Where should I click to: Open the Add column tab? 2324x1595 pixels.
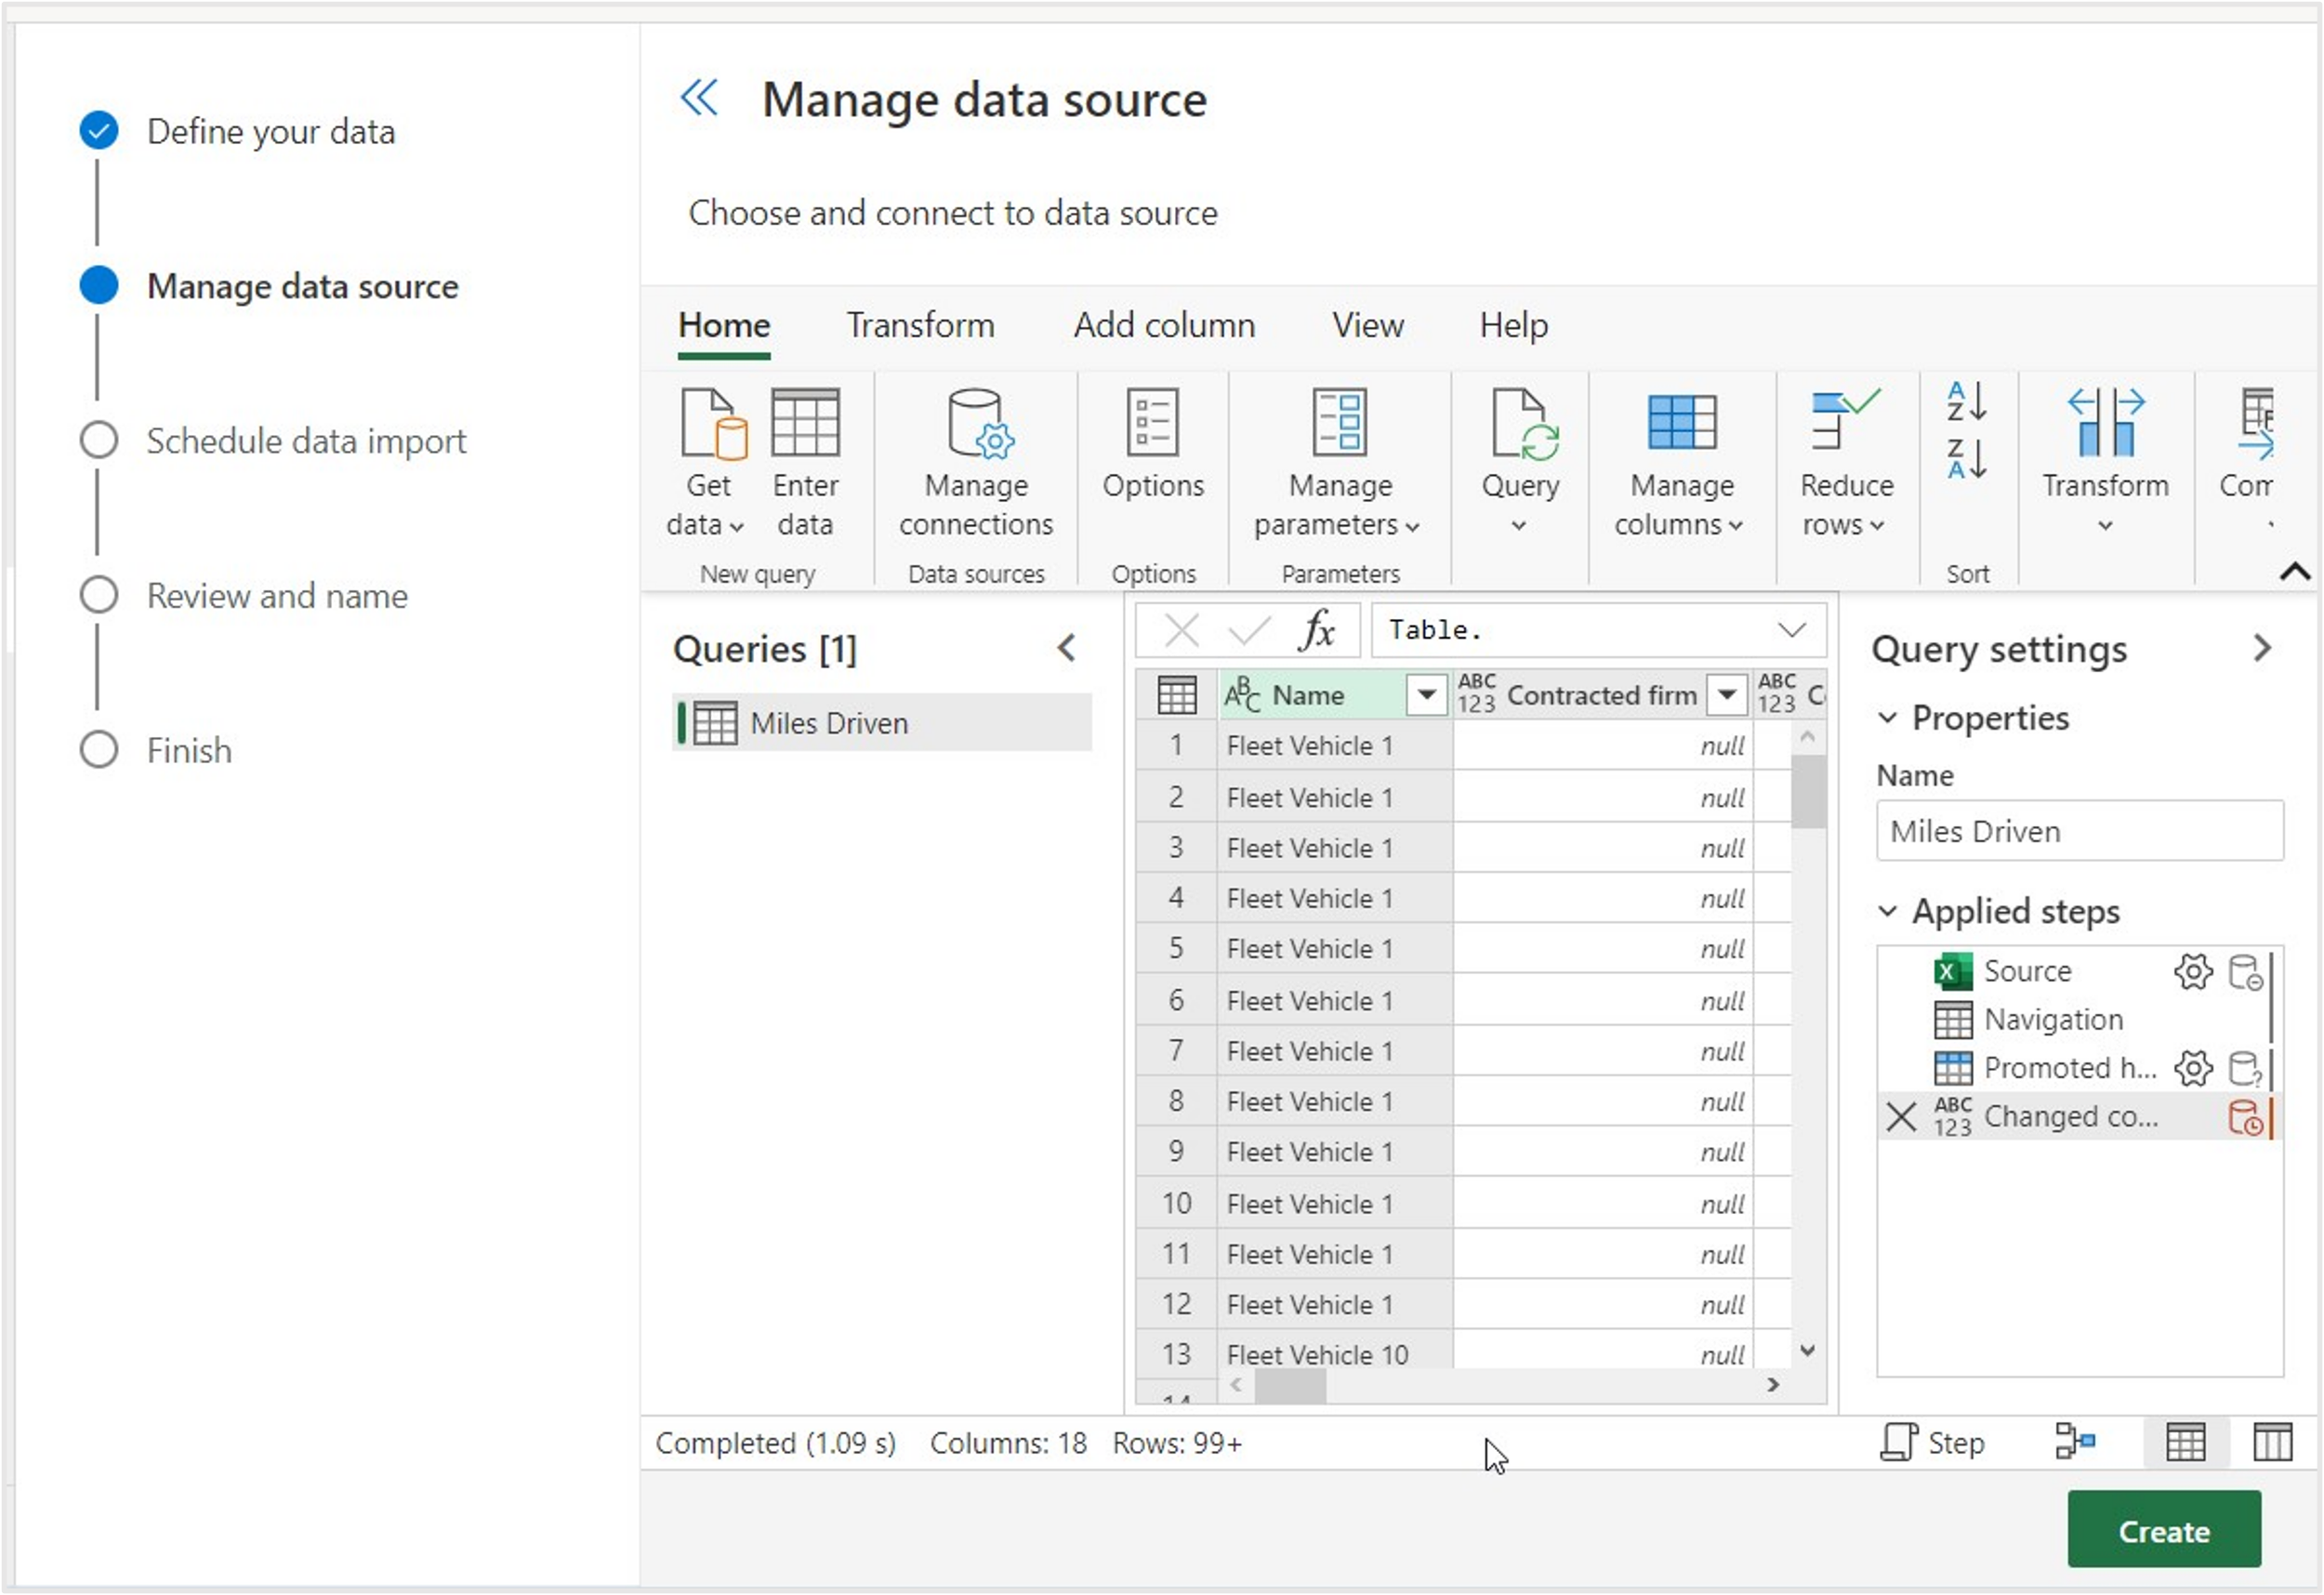click(1164, 325)
